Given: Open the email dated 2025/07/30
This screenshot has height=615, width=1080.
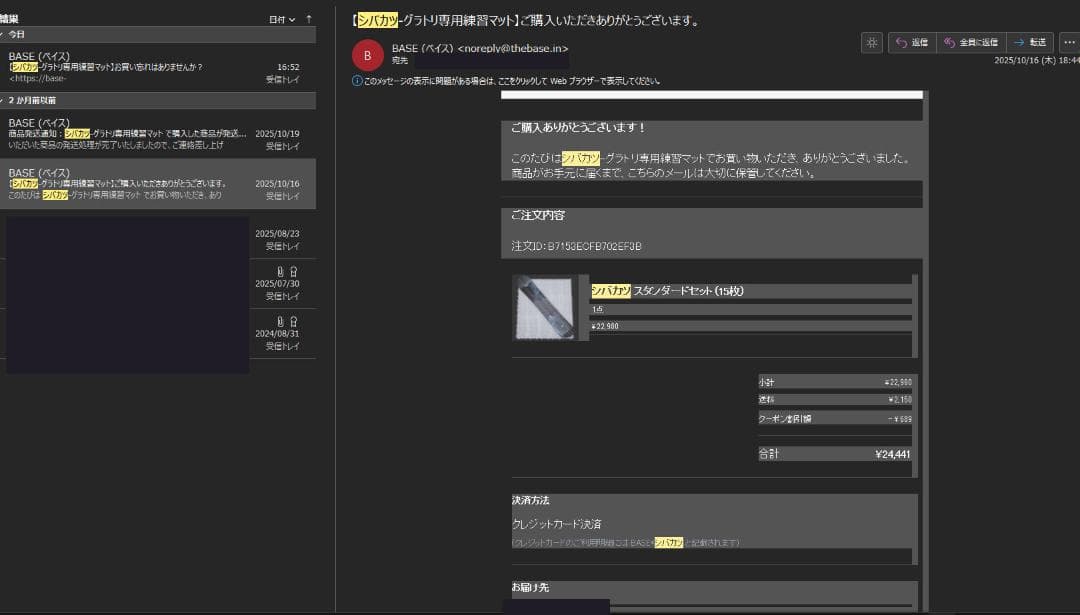Looking at the screenshot, I should click(x=158, y=284).
